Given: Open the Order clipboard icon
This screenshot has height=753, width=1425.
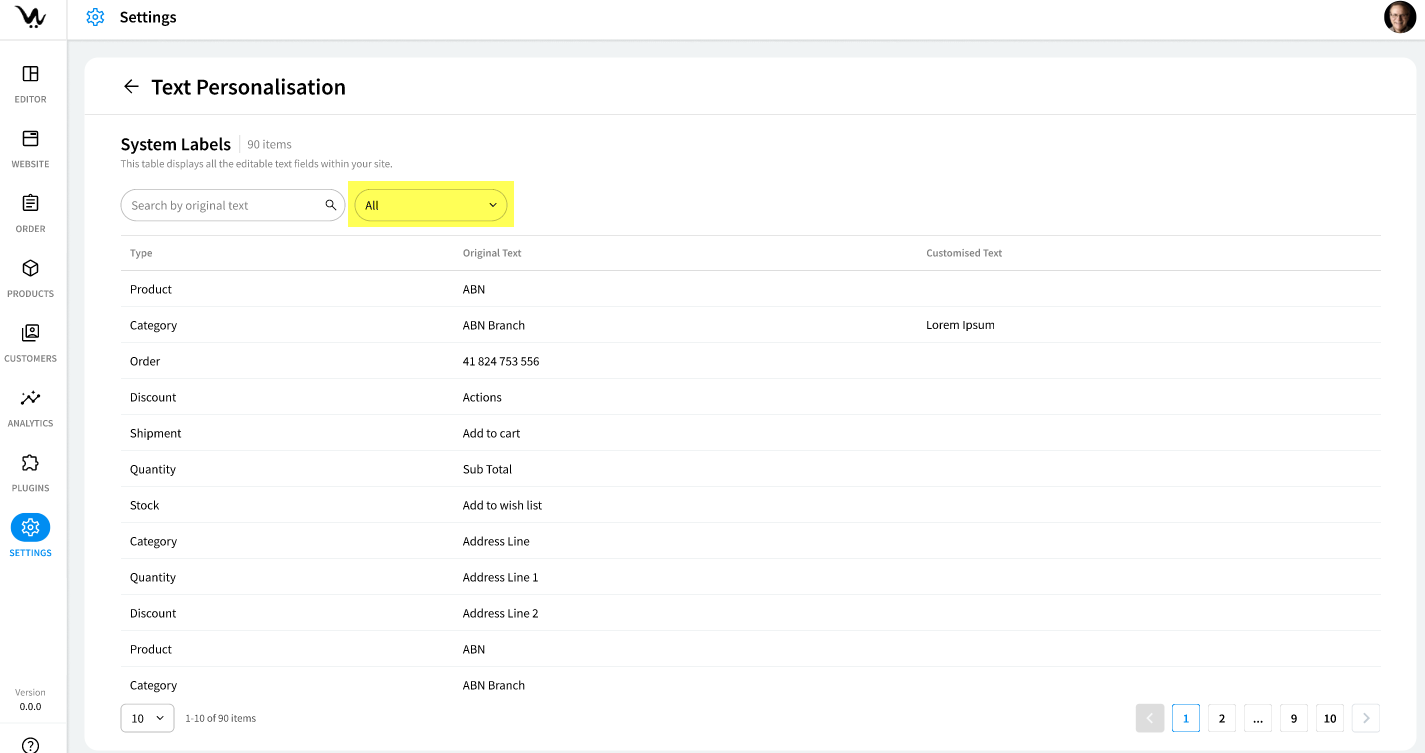Looking at the screenshot, I should click(x=30, y=204).
